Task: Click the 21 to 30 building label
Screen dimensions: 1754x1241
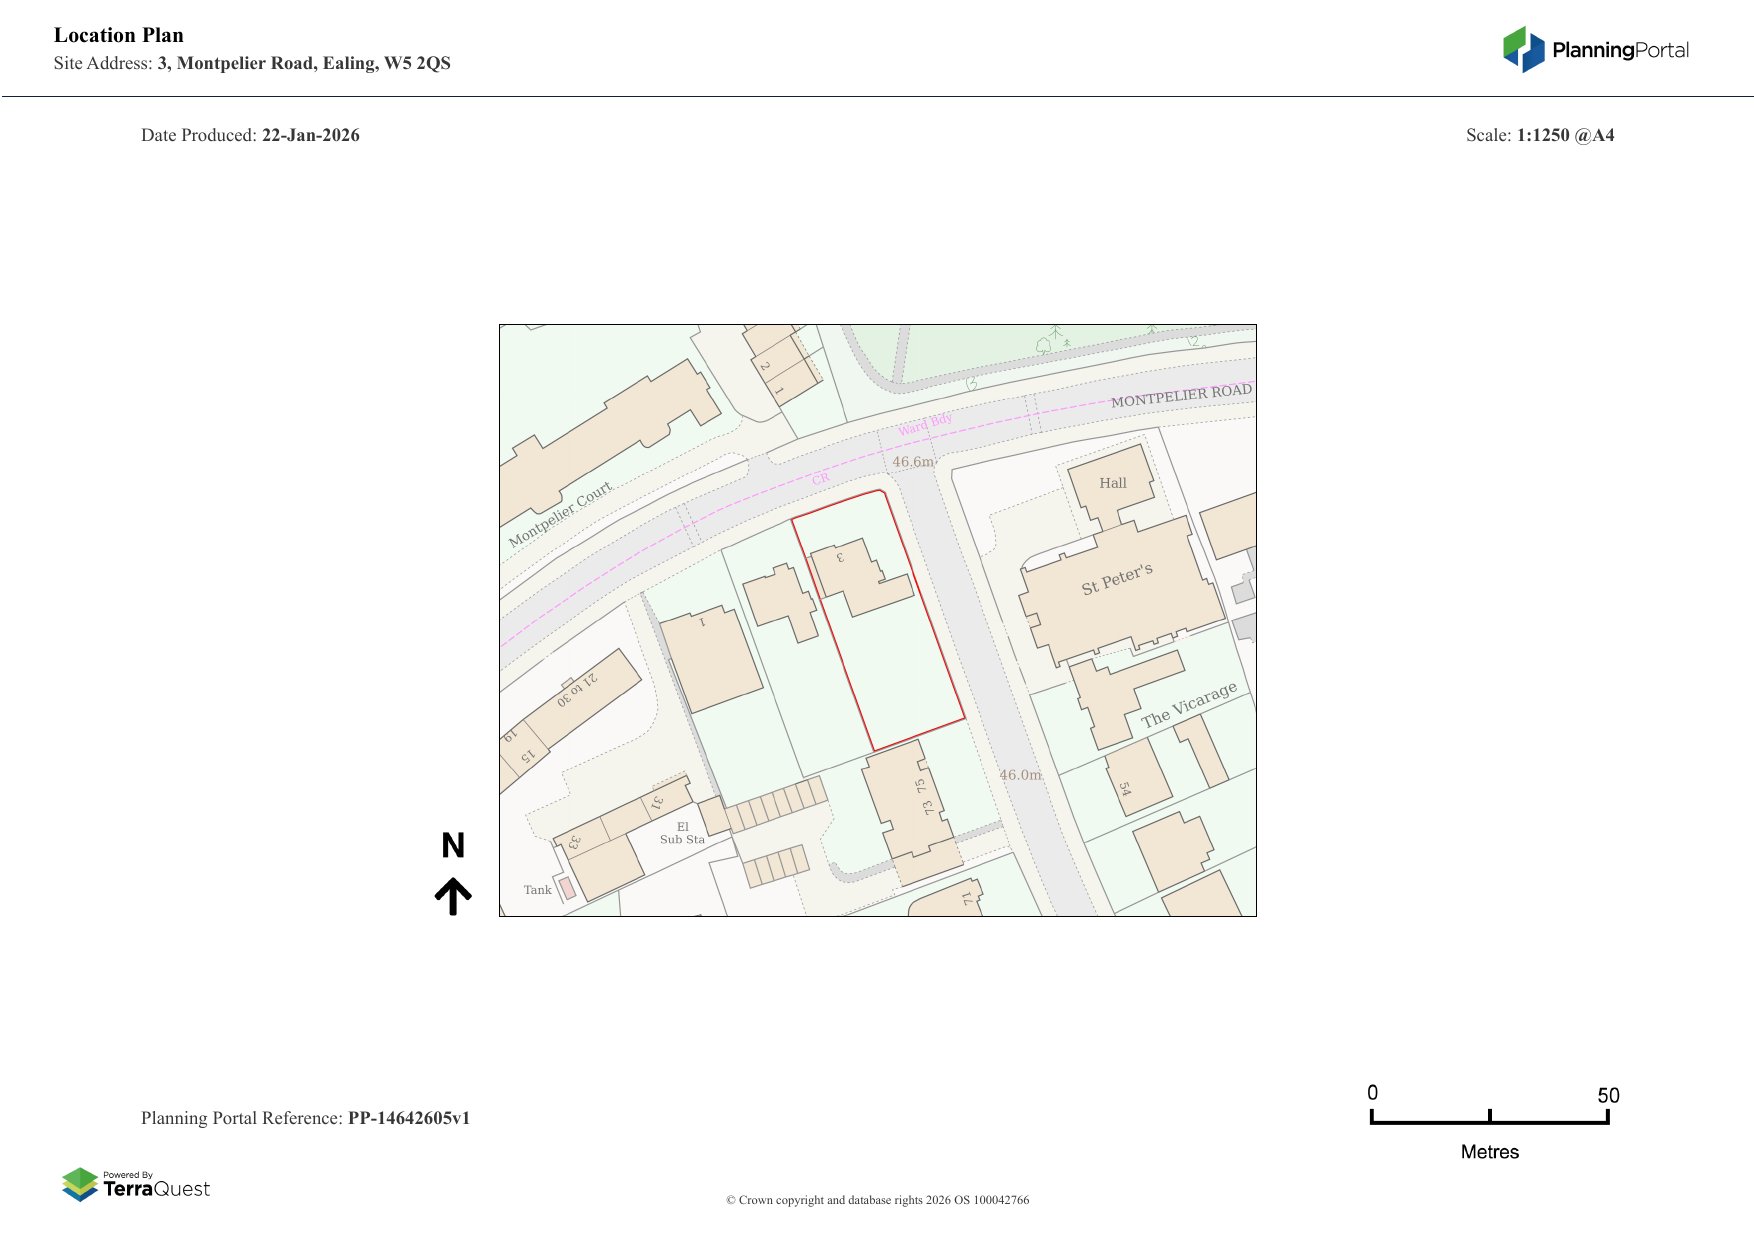Action: coord(578,690)
